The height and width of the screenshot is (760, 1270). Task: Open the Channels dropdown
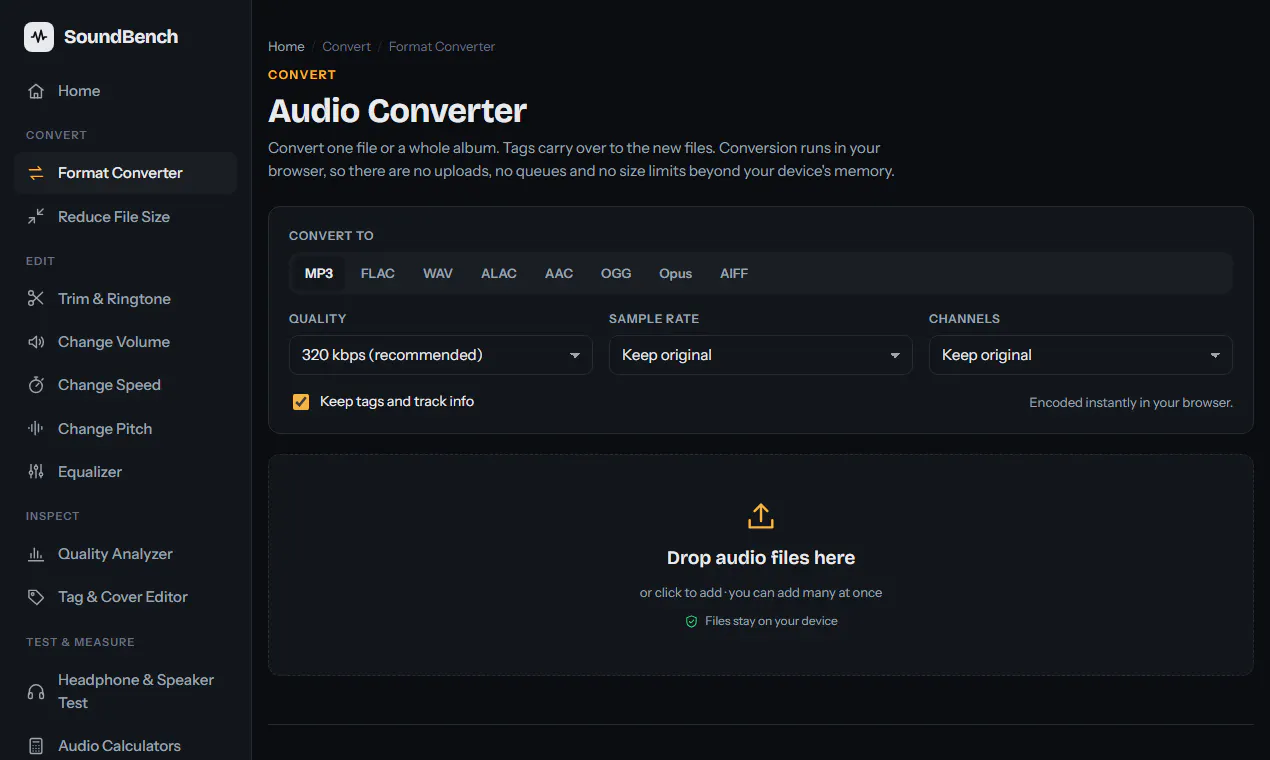1081,355
